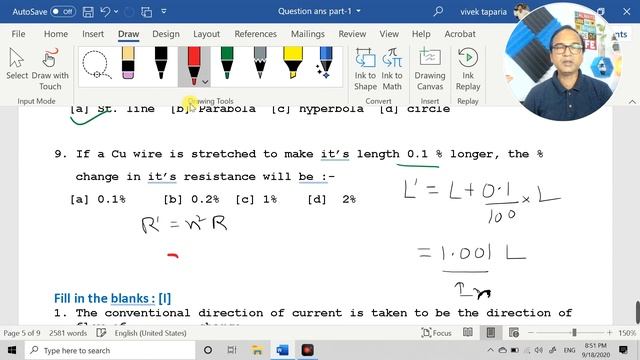Choose the Select arrow tool
Screen dimensions: 640x360
[17, 64]
